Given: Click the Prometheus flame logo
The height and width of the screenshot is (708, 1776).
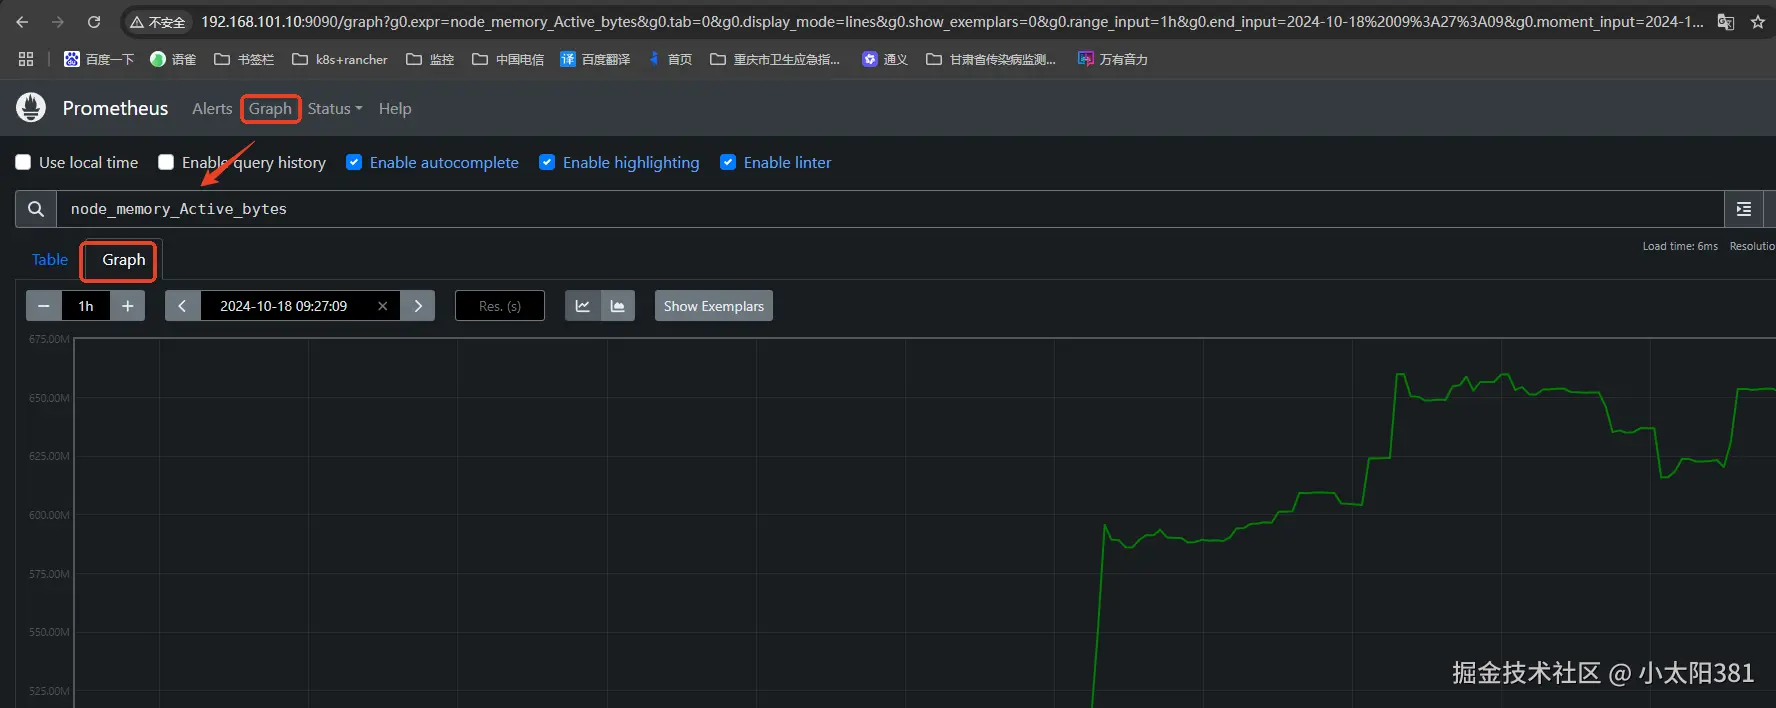Looking at the screenshot, I should (31, 108).
